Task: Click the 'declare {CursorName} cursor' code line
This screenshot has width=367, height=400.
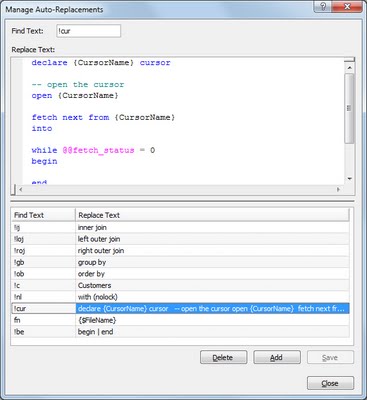Action: (x=101, y=63)
